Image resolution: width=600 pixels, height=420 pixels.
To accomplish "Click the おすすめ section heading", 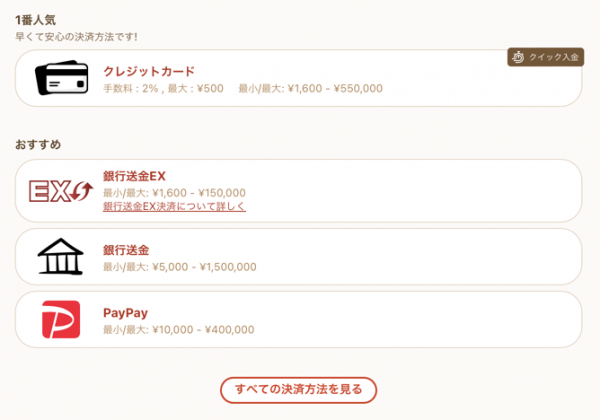I will pyautogui.click(x=38, y=145).
